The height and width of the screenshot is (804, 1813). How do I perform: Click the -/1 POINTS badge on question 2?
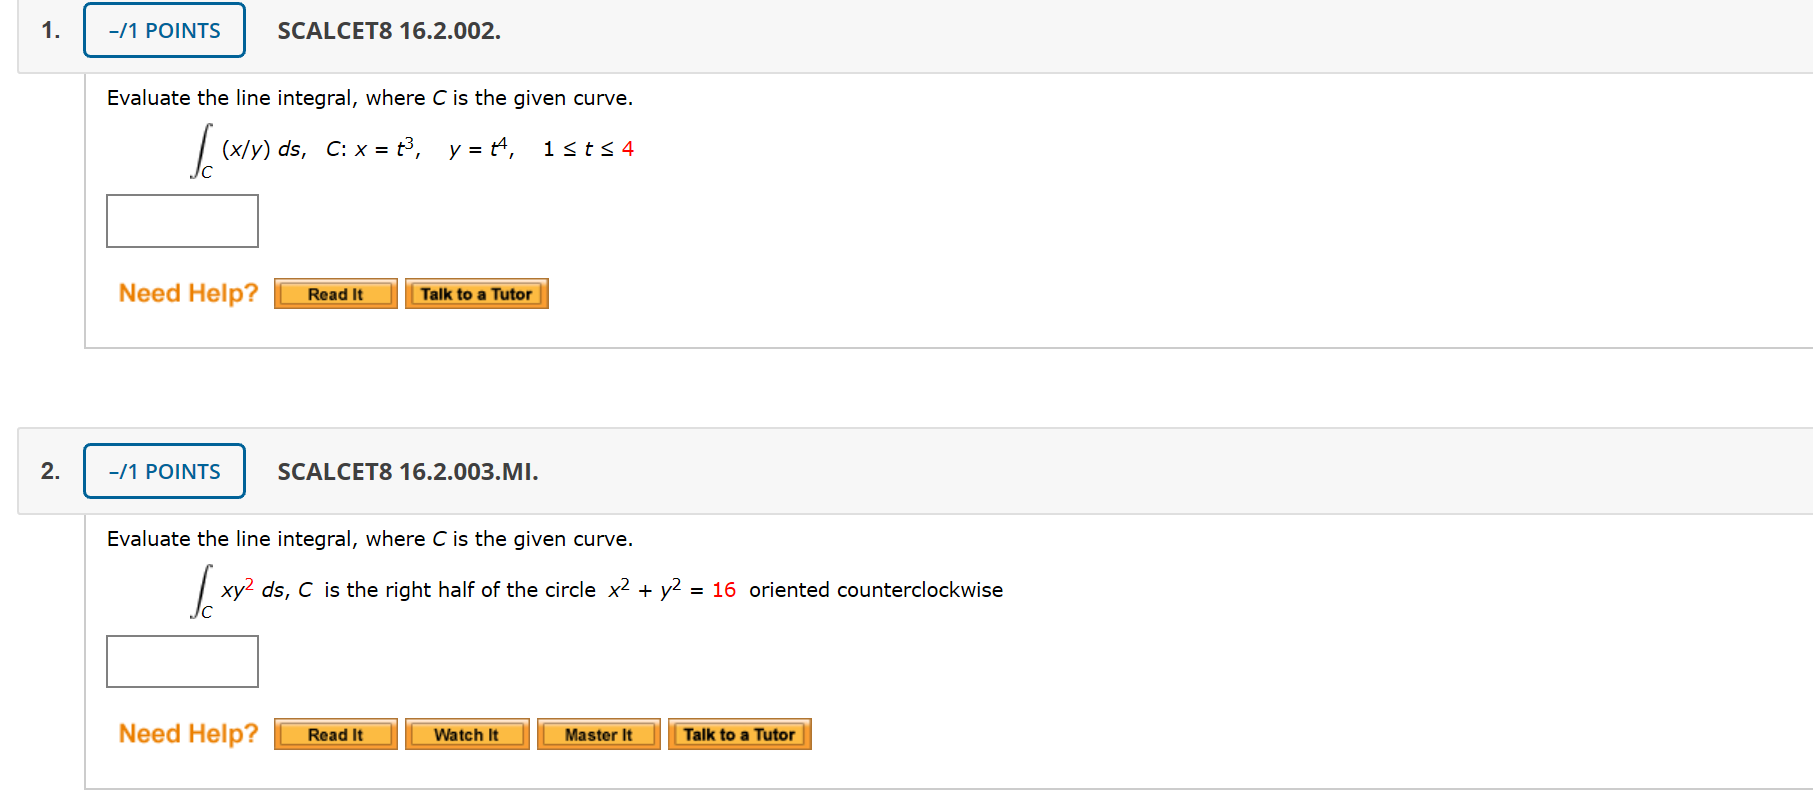163,471
